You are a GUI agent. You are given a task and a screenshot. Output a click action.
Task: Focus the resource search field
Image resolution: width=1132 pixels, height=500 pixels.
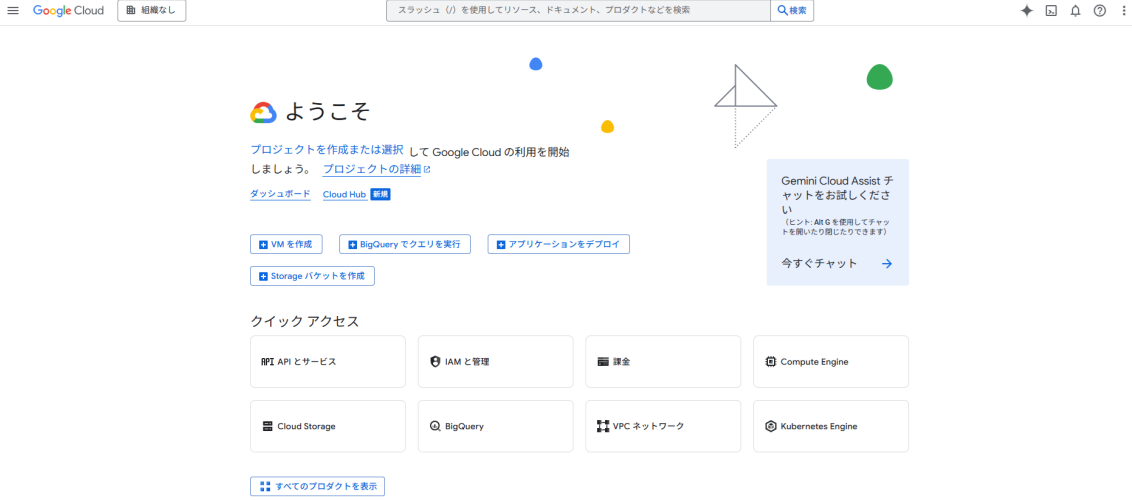(x=578, y=11)
